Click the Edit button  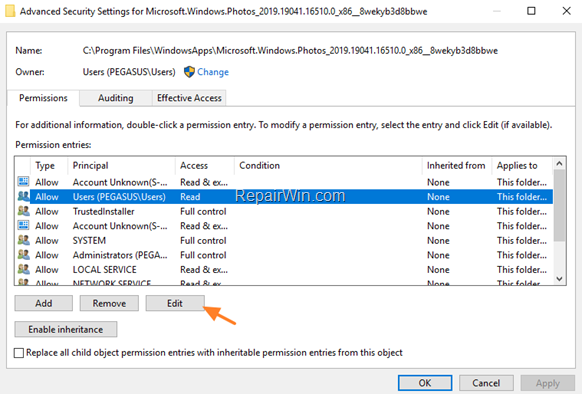coord(175,303)
